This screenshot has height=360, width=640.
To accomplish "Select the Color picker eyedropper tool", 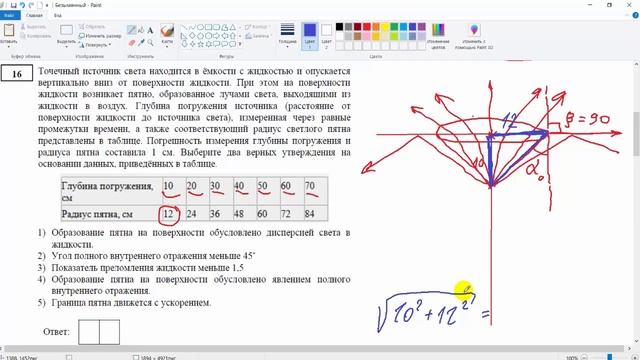I will pyautogui.click(x=141, y=42).
